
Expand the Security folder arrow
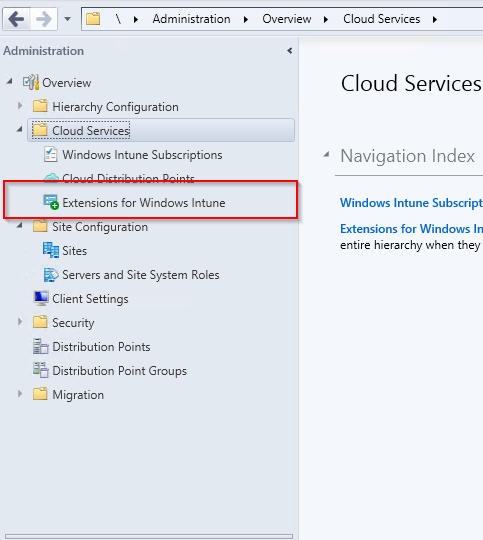(20, 322)
